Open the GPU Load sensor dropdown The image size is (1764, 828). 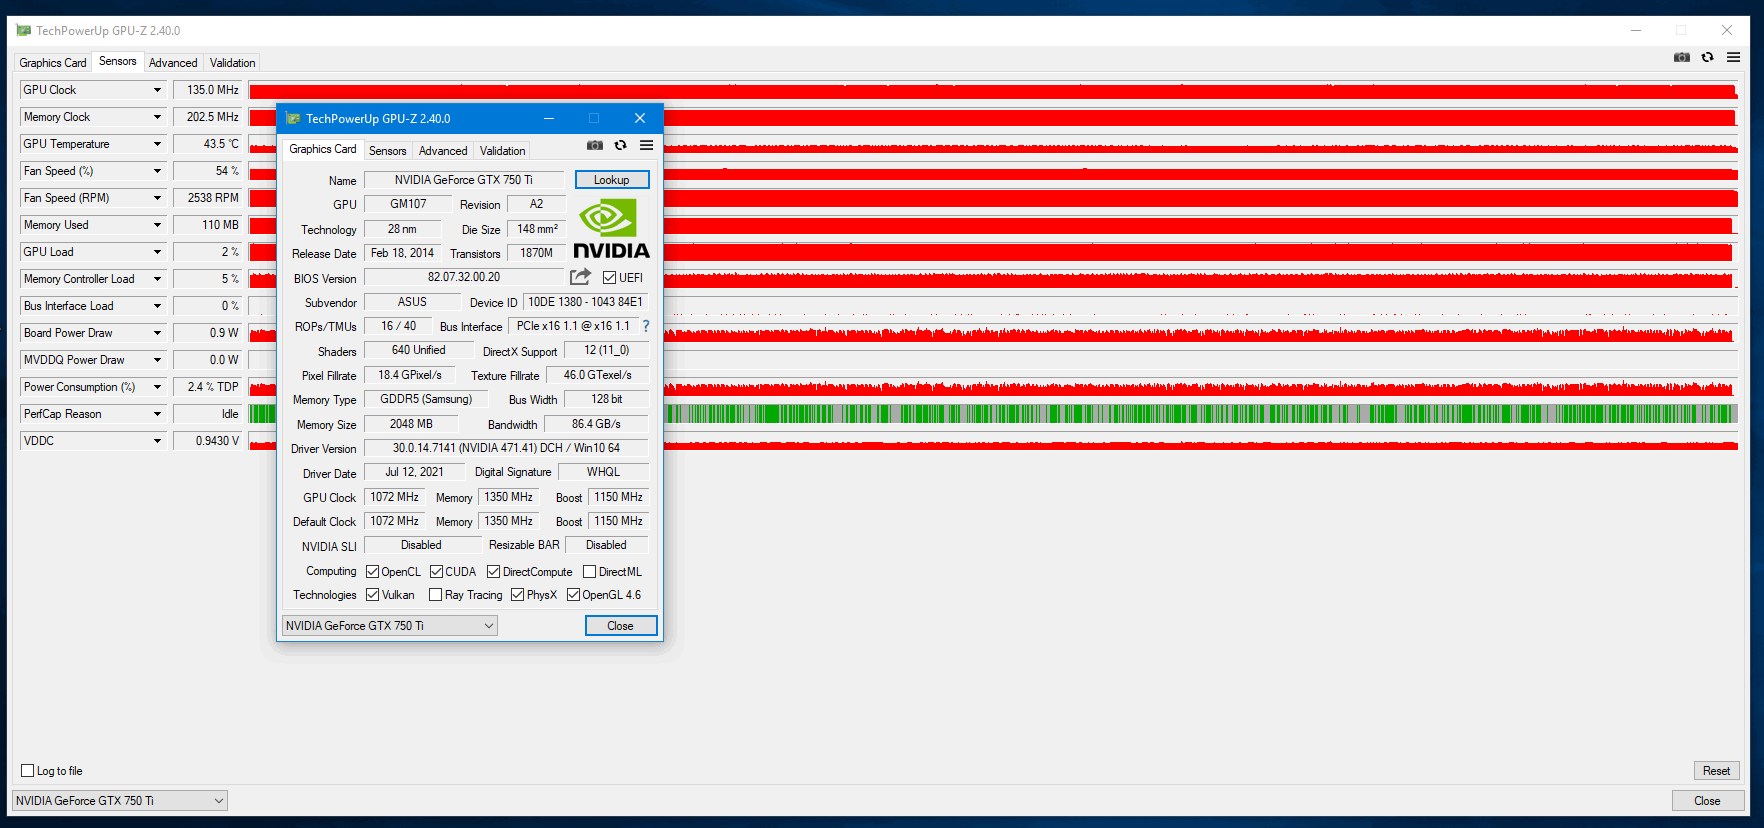(157, 252)
